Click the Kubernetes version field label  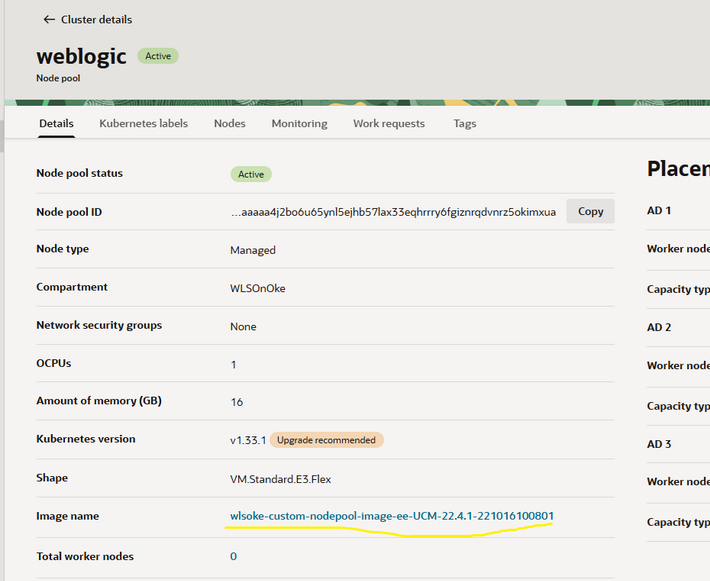[86, 439]
